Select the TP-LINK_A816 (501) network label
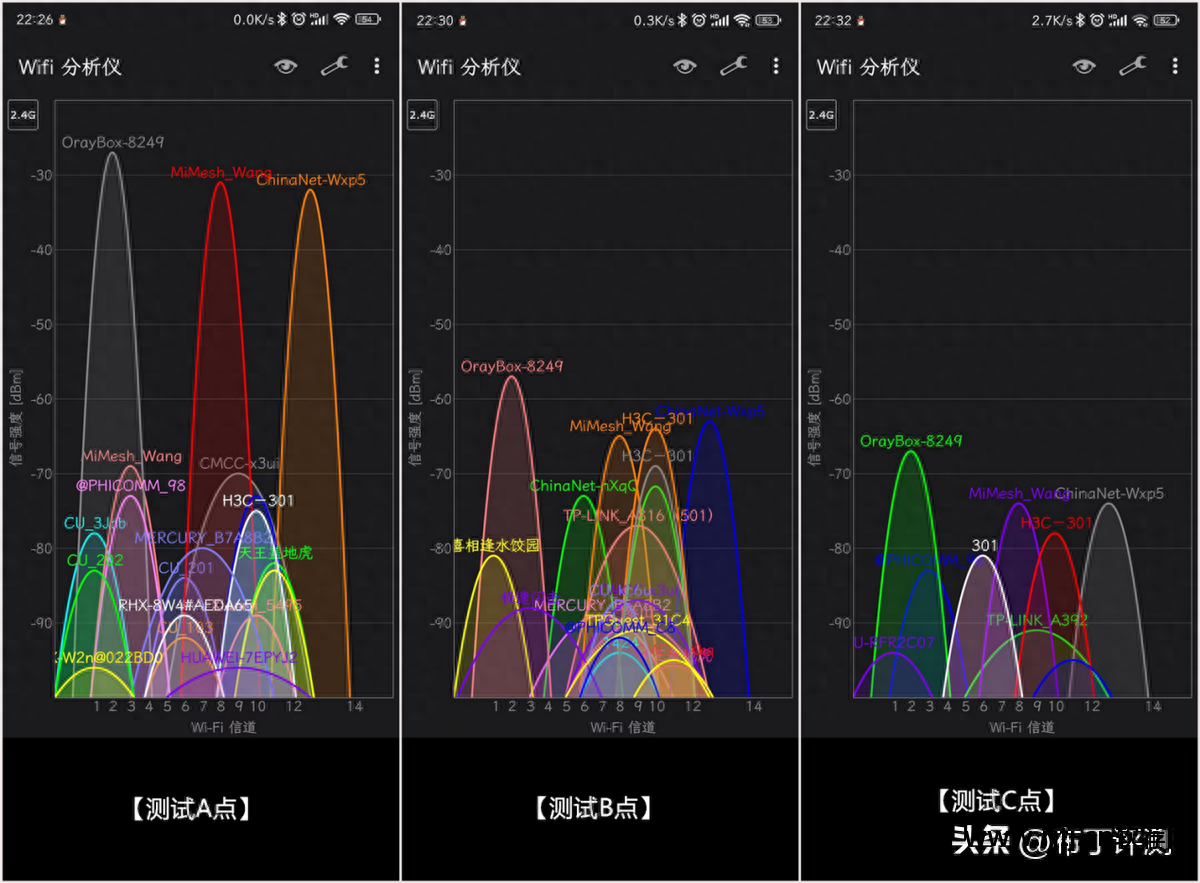Screen dimensions: 1200x883 tap(637, 516)
